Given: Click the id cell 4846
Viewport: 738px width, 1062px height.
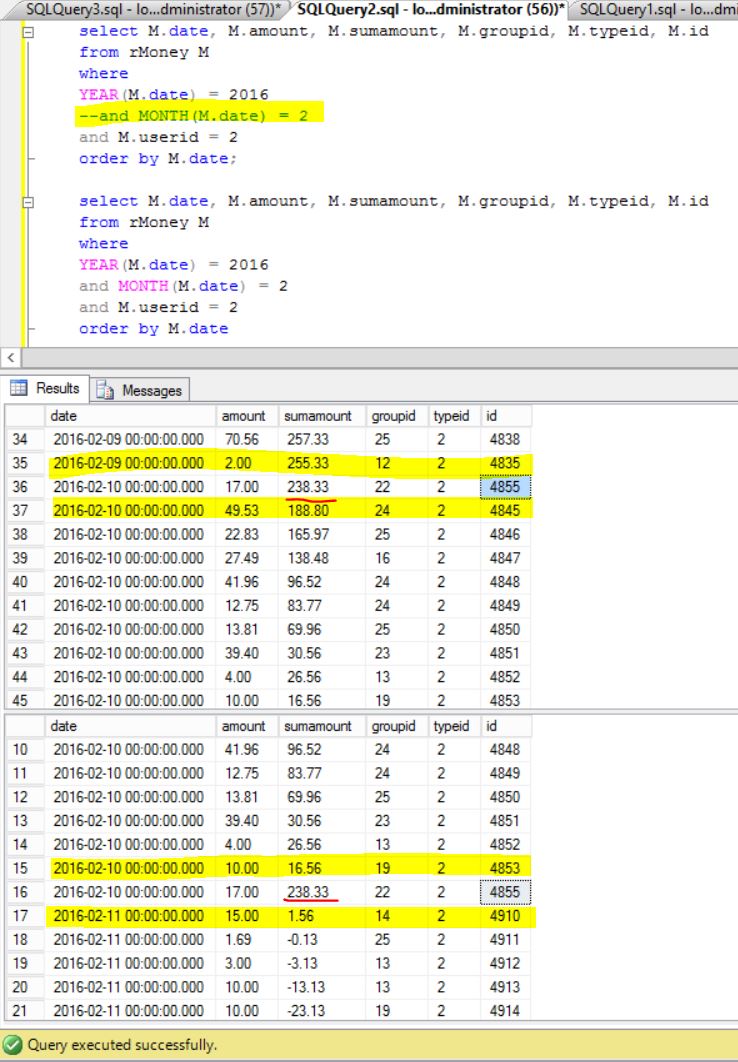Looking at the screenshot, I should 505,534.
